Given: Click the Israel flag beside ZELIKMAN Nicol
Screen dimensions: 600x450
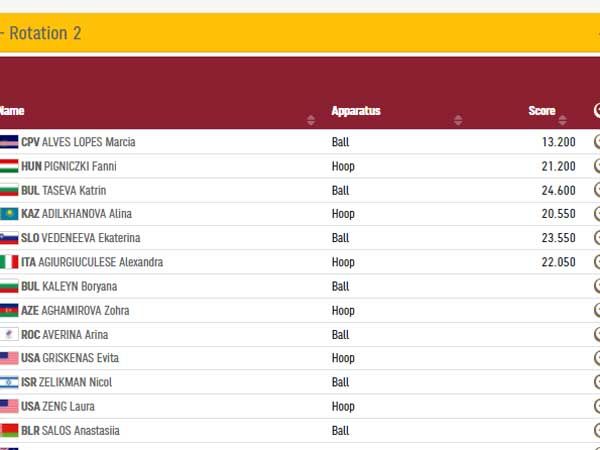Looking at the screenshot, I should 9,382.
